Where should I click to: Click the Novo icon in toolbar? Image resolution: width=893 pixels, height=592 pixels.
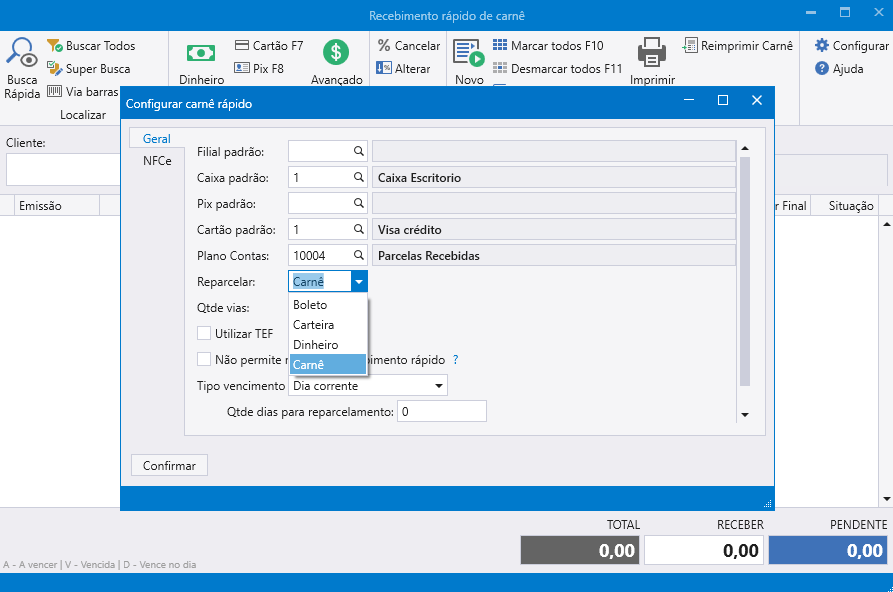[x=468, y=53]
